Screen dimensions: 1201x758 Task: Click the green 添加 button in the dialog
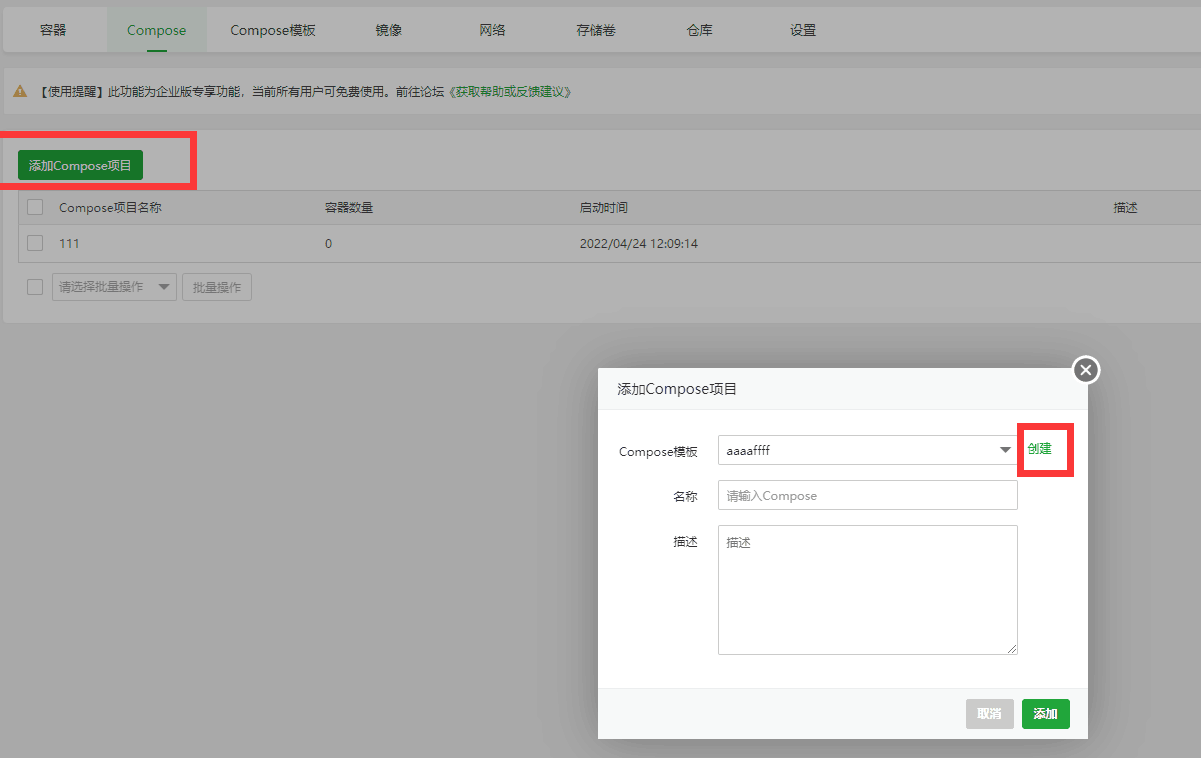1046,714
